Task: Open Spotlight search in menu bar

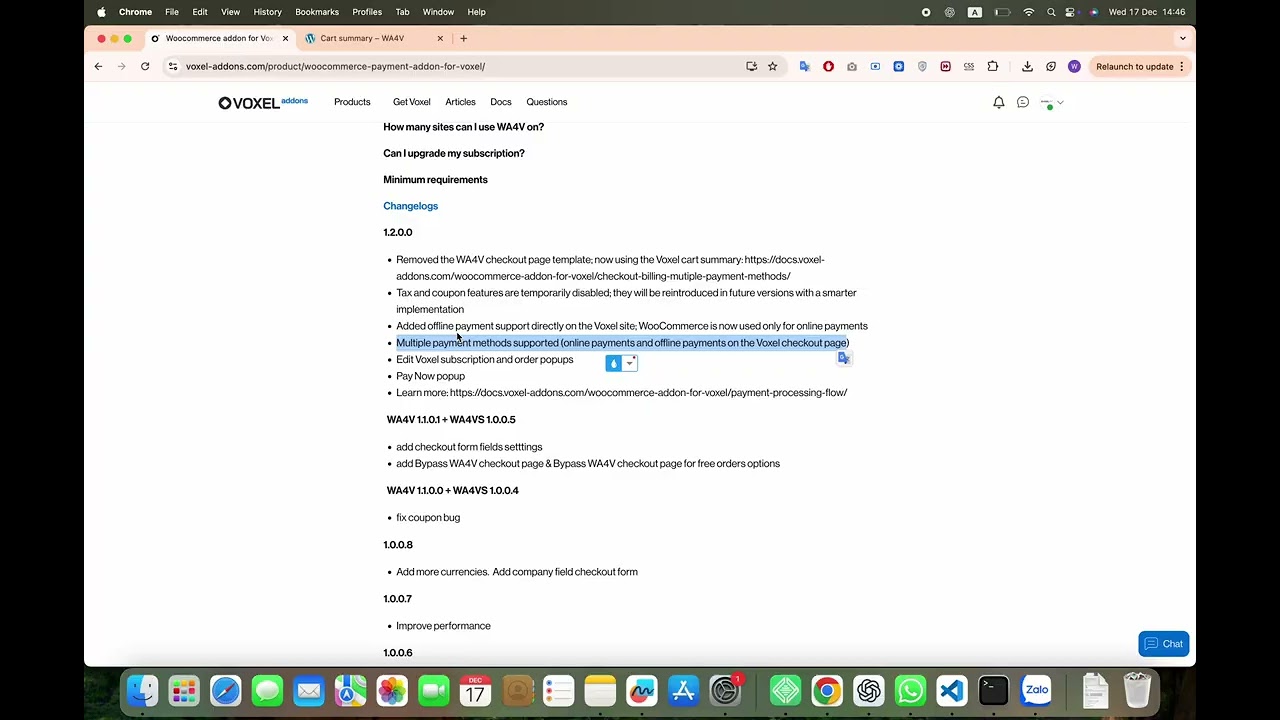Action: point(1051,12)
